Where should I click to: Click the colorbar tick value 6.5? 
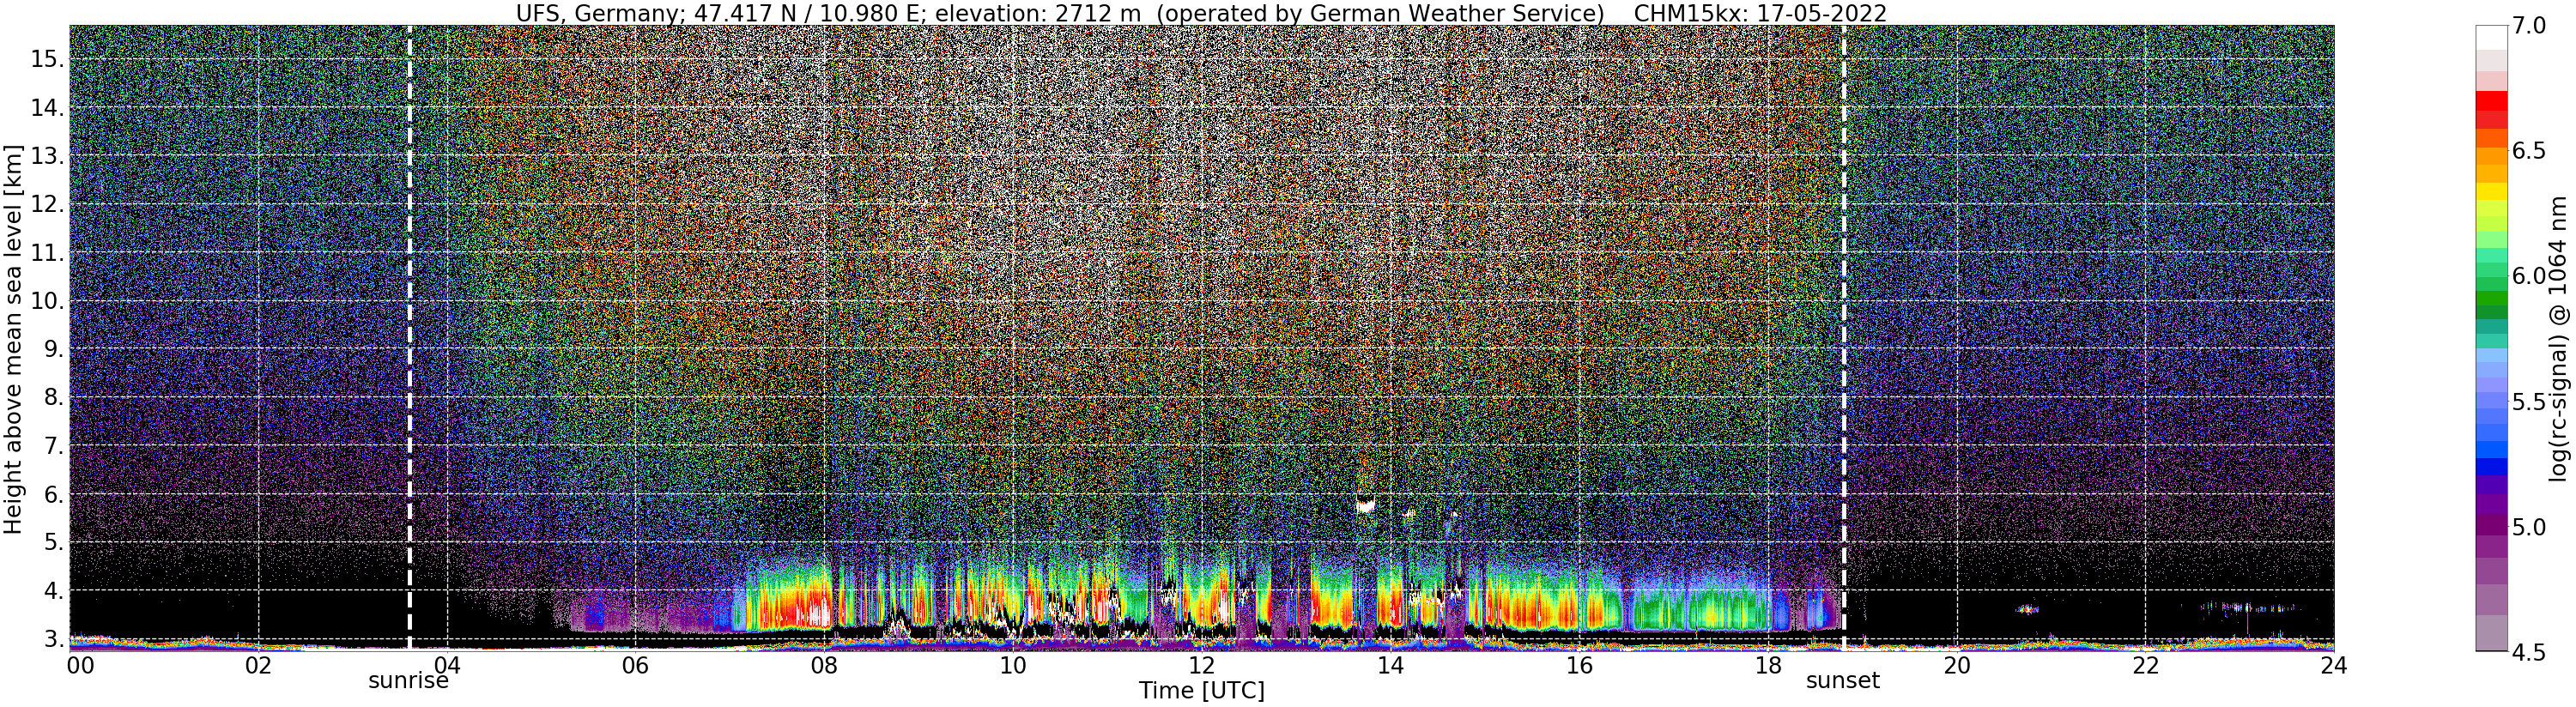point(2528,151)
